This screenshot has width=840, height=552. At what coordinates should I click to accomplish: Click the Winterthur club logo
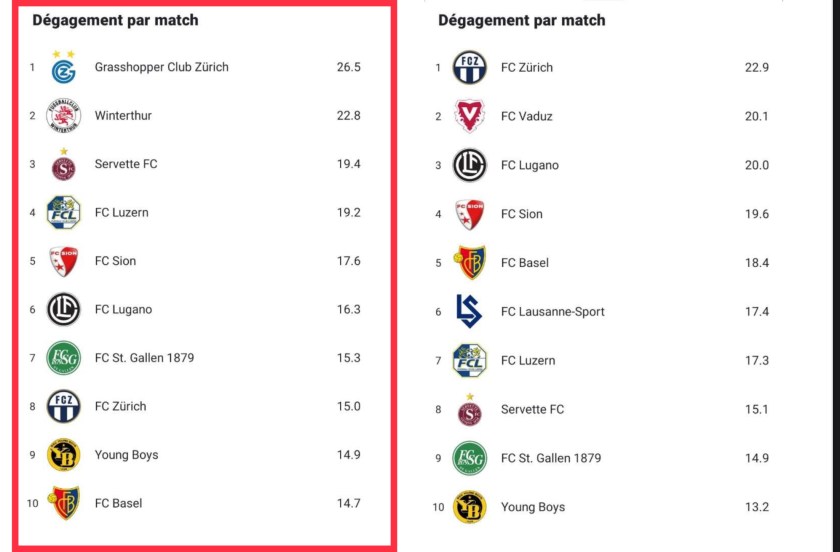(x=64, y=116)
